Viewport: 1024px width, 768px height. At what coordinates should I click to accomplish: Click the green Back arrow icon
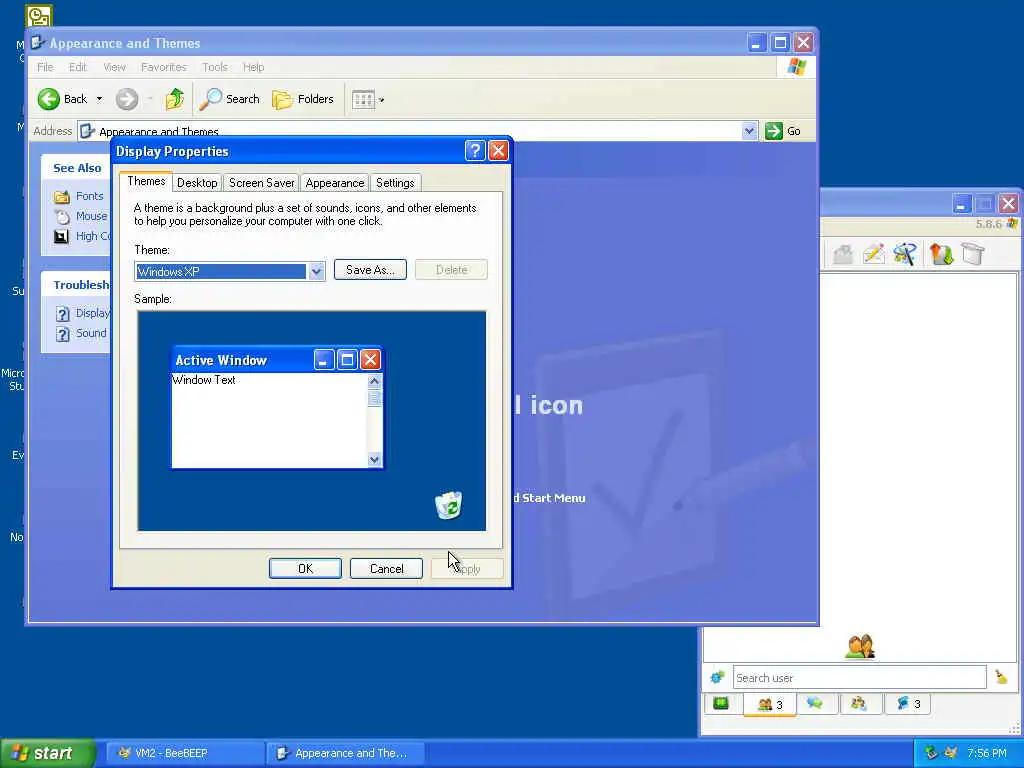48,99
